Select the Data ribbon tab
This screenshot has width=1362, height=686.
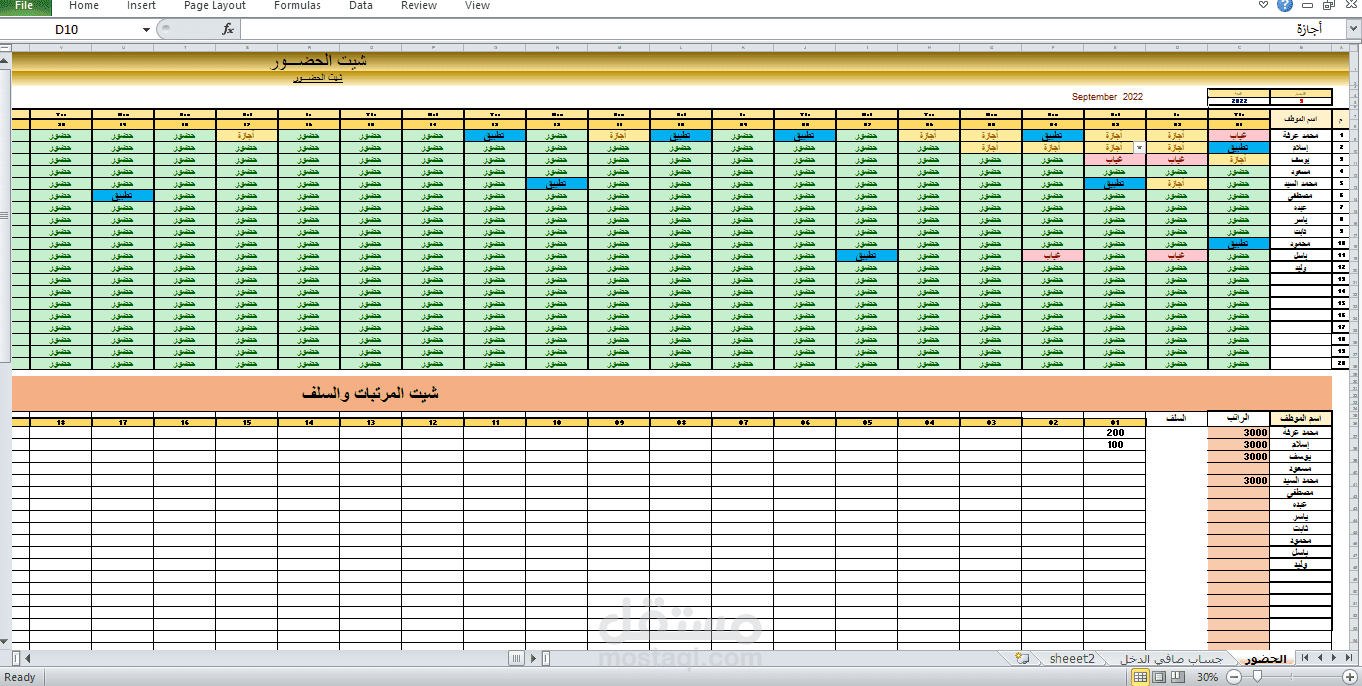pos(361,6)
